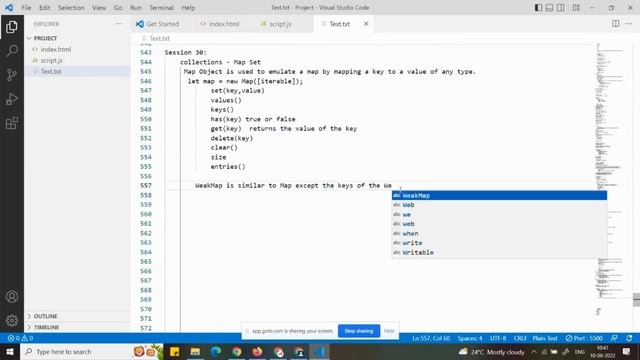Click the VS Code taskbar icon
Screen dimensions: 640x360
(x=319, y=351)
